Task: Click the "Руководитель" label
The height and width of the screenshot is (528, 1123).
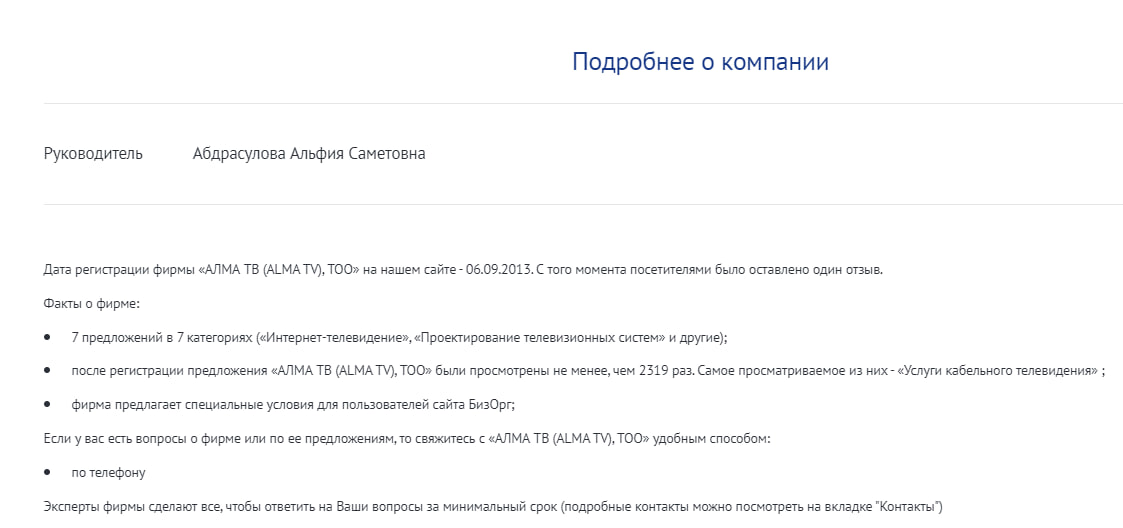Action: [x=93, y=154]
